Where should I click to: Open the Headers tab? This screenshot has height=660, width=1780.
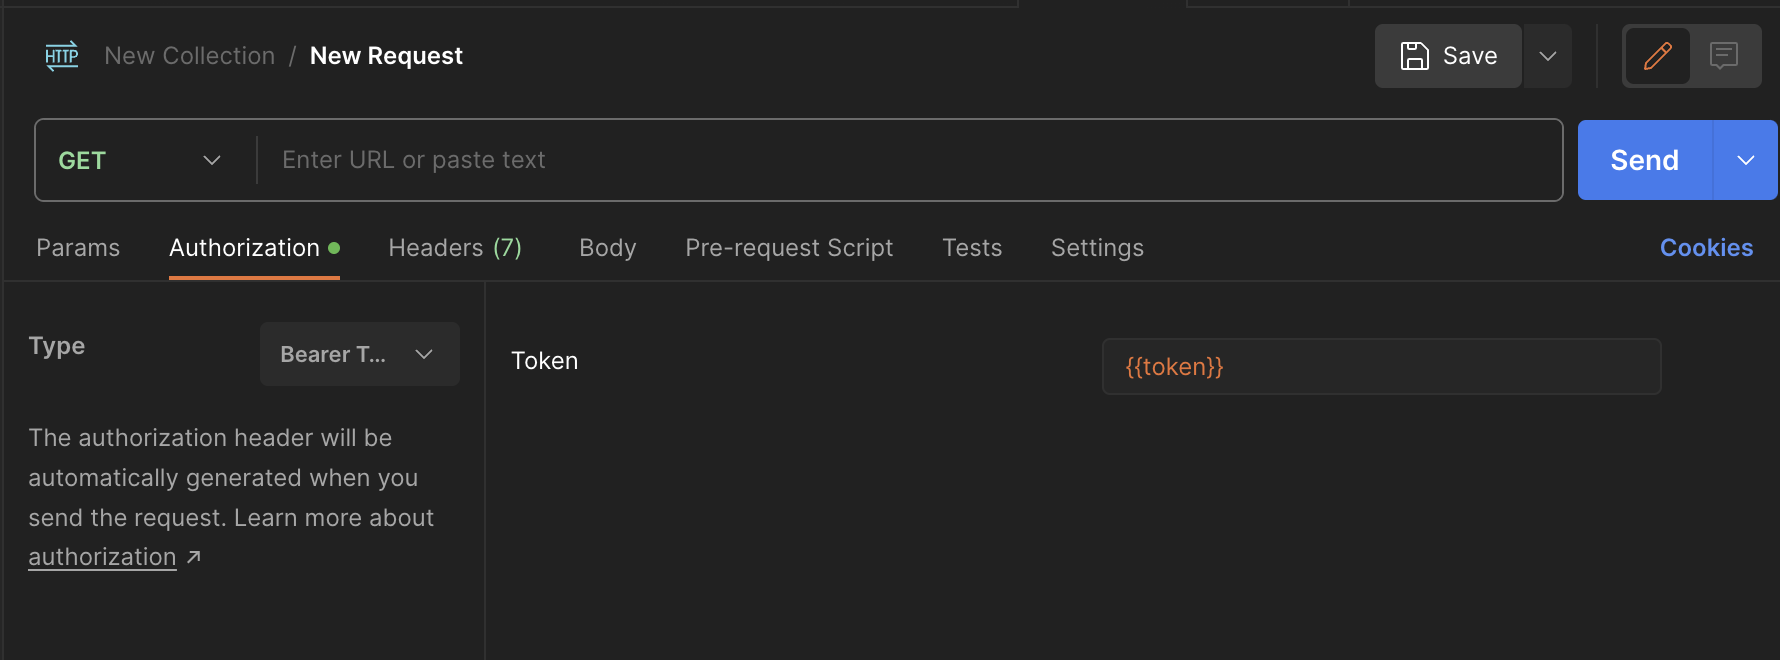click(455, 247)
